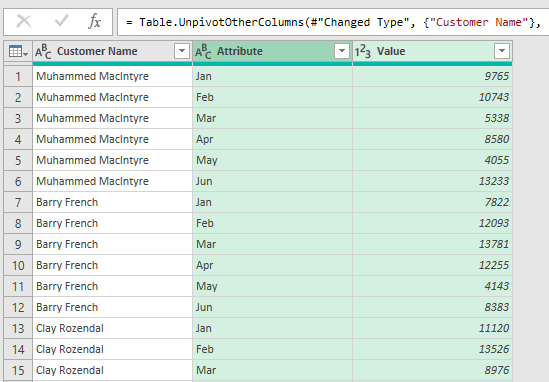Screen dimensions: 549x382
Task: Click value cell 13233
Action: [432, 181]
